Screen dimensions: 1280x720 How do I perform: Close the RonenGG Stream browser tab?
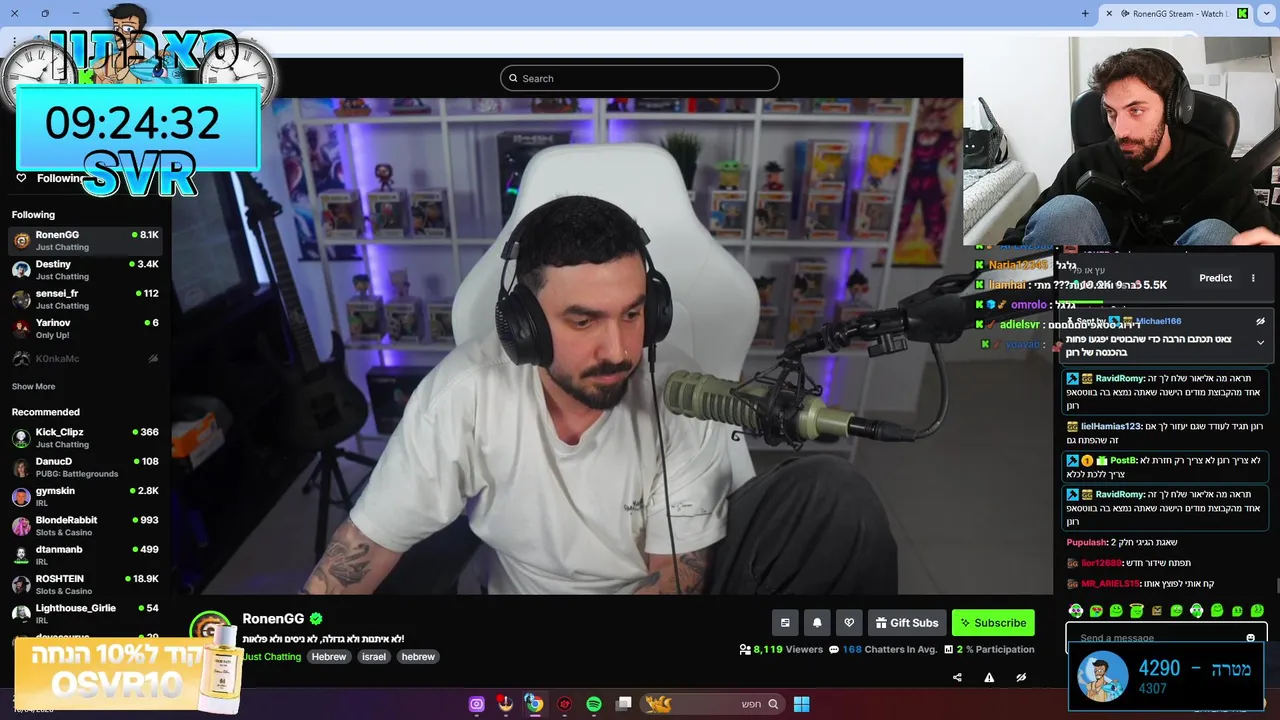pos(1109,13)
